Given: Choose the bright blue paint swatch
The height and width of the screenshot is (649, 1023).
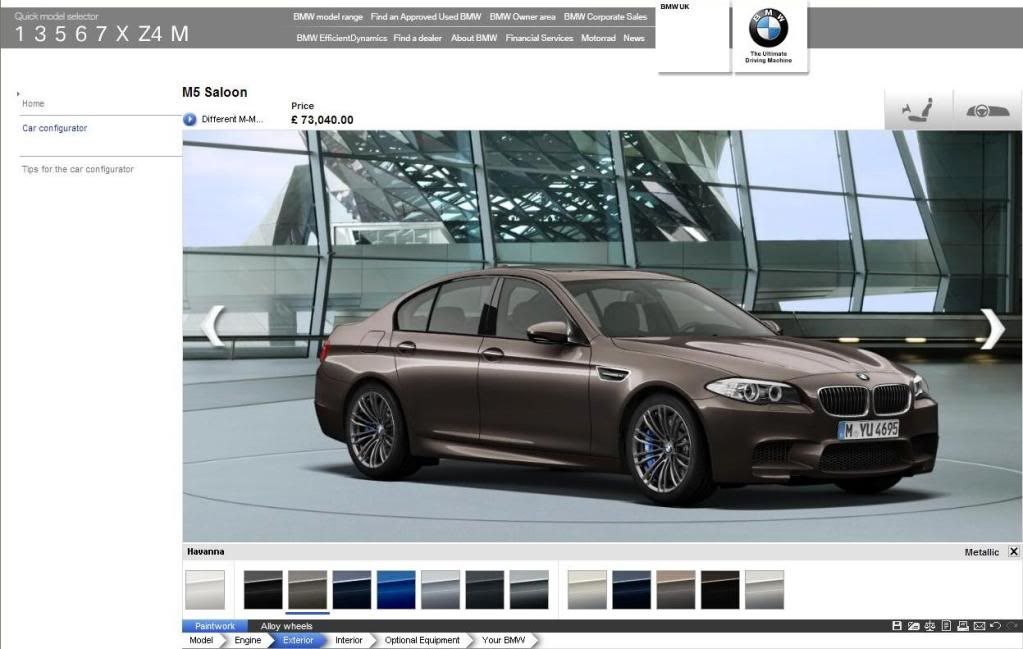Looking at the screenshot, I should (x=396, y=590).
